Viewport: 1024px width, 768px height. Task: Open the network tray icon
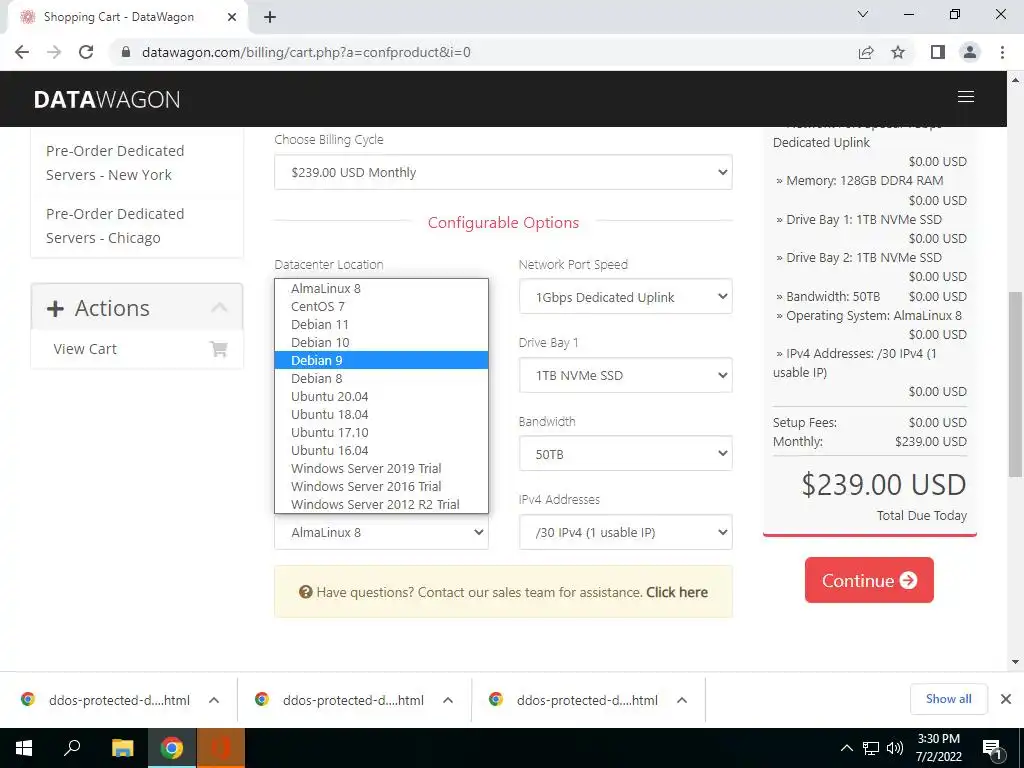coord(871,748)
